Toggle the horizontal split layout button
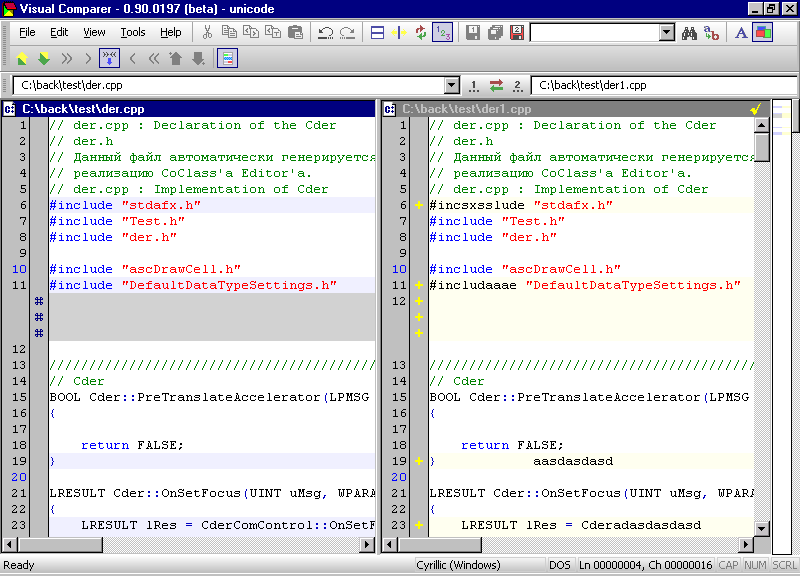Viewport: 800px width, 576px height. click(377, 32)
